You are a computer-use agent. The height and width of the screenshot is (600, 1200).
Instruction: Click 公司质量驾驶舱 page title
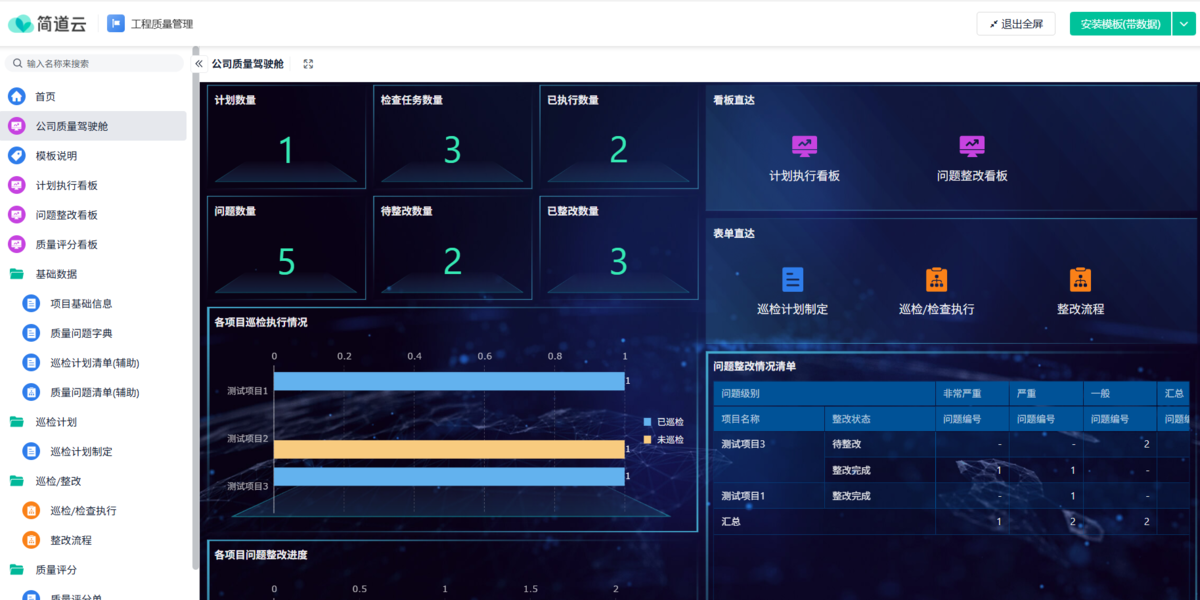point(247,64)
